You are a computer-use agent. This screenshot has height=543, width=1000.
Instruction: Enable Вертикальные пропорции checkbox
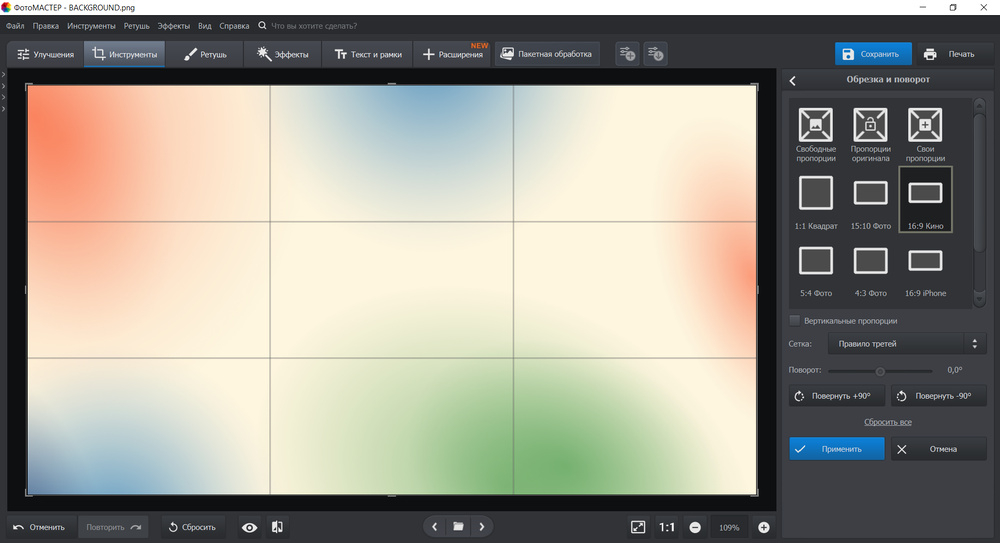(795, 320)
